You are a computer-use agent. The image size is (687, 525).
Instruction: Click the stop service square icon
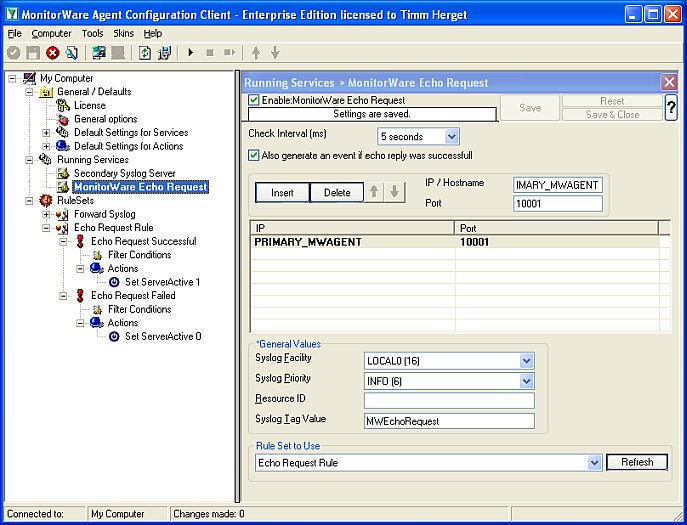210,53
